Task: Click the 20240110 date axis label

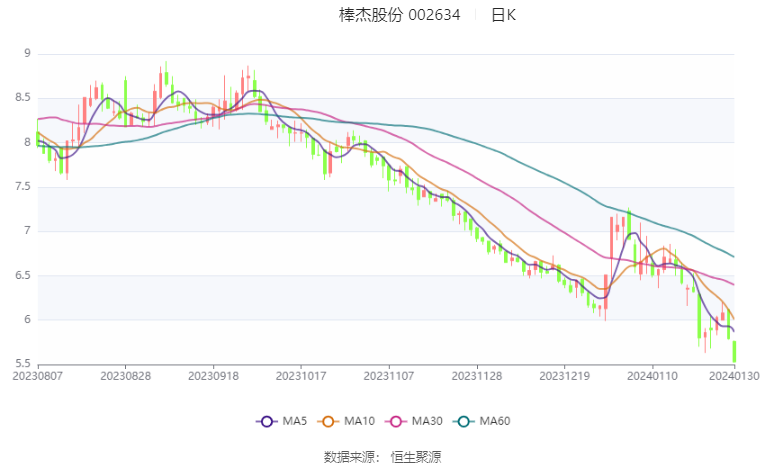Action: (x=652, y=376)
